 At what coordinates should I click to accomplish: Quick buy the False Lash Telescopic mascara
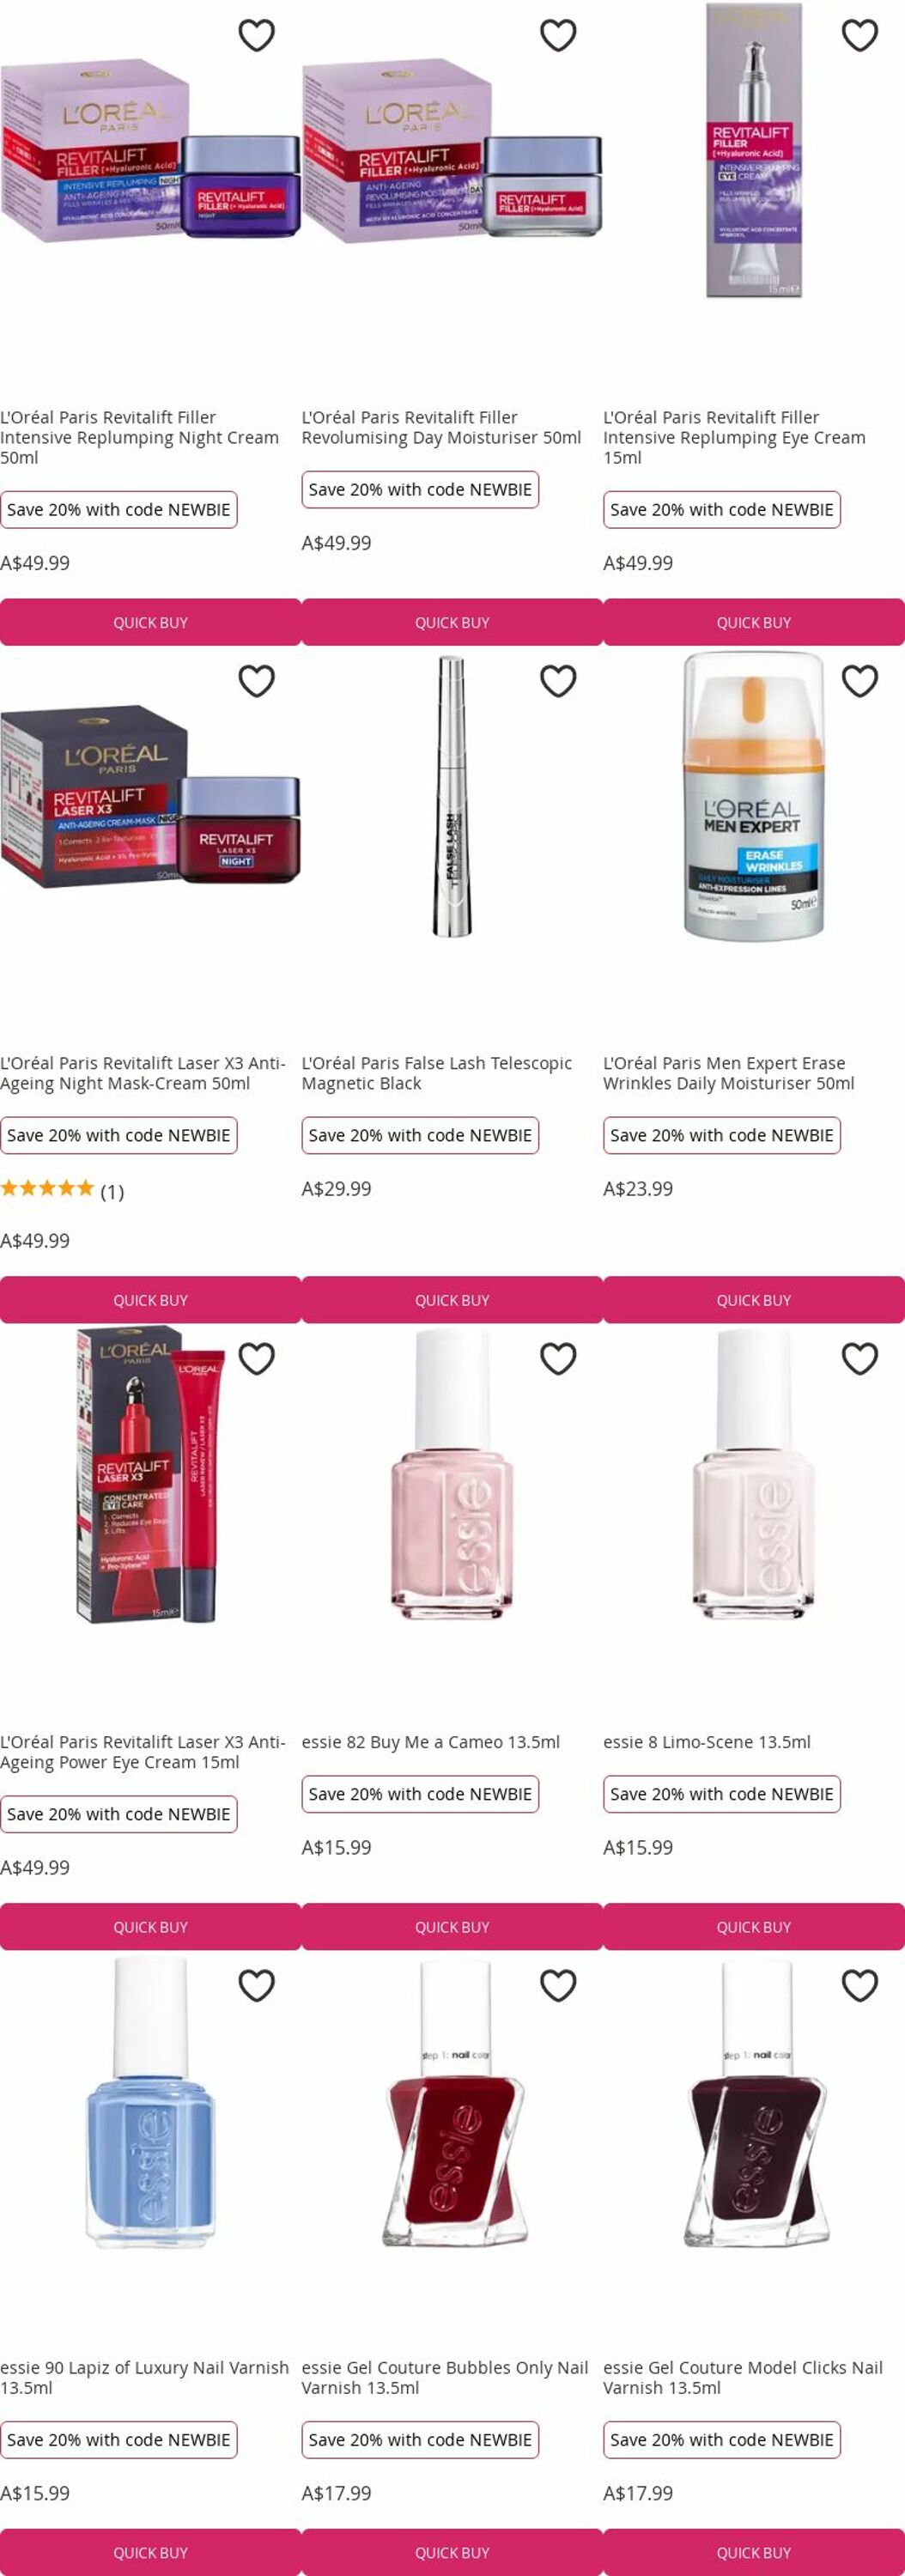coord(452,1300)
